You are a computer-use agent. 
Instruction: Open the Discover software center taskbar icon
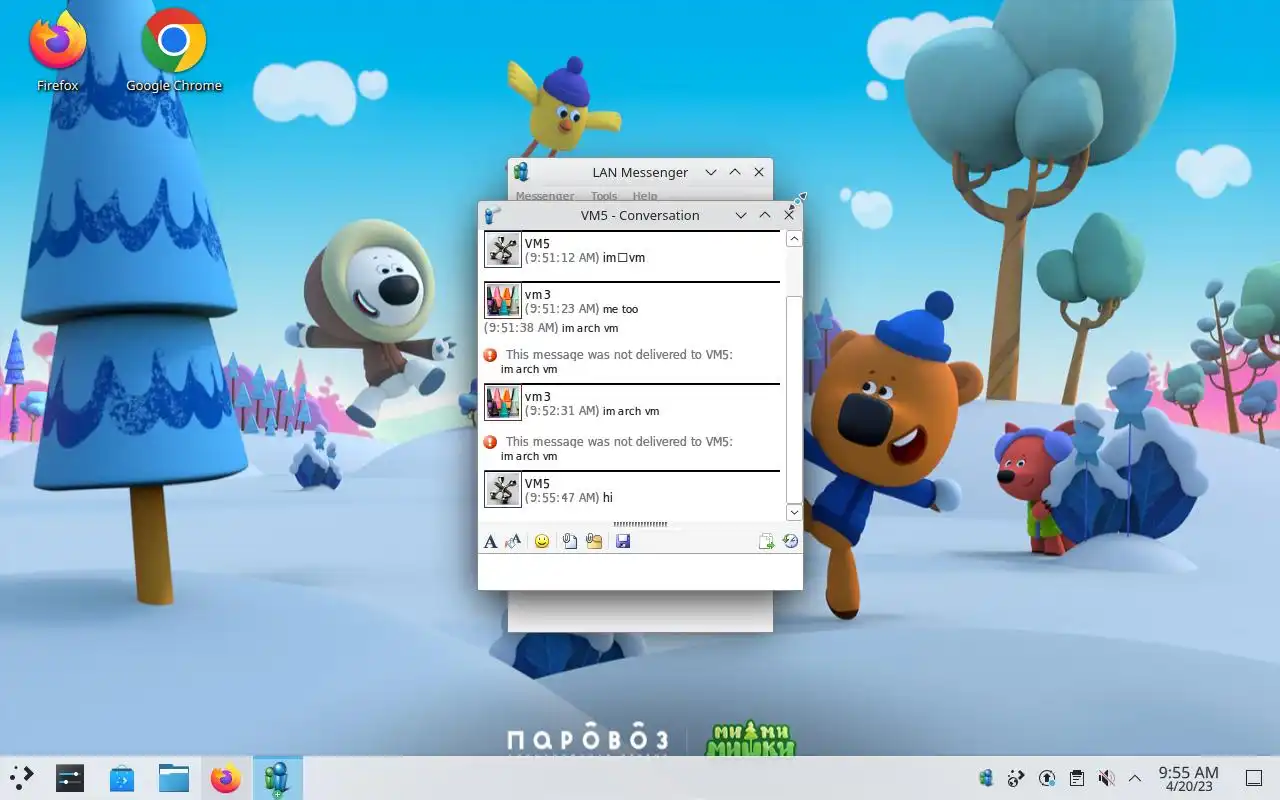[x=121, y=777]
